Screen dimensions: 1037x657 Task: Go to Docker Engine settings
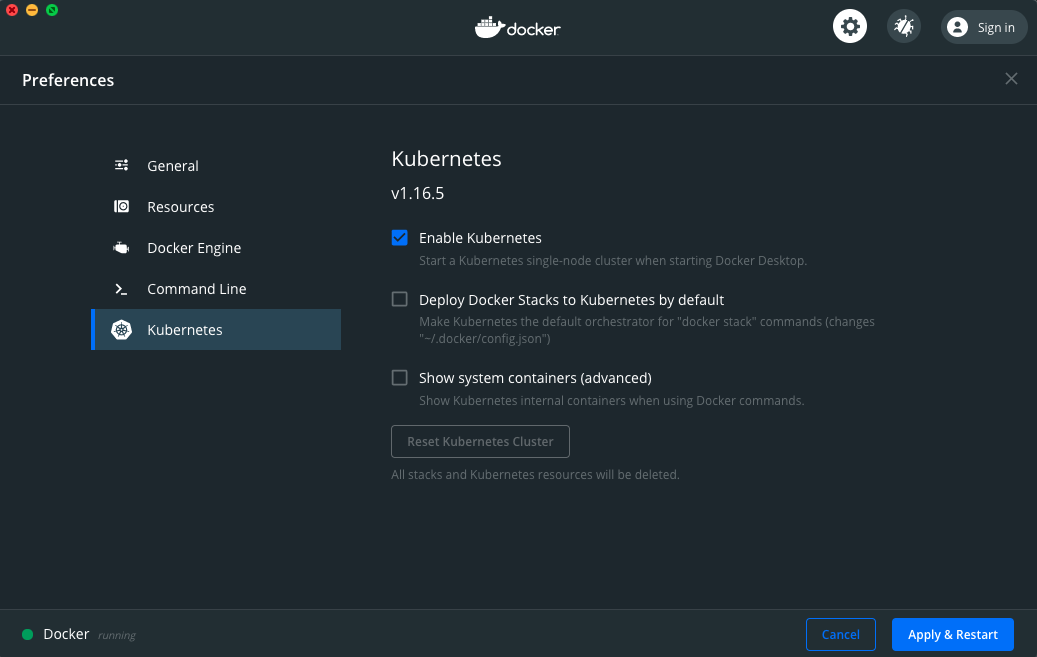click(216, 247)
